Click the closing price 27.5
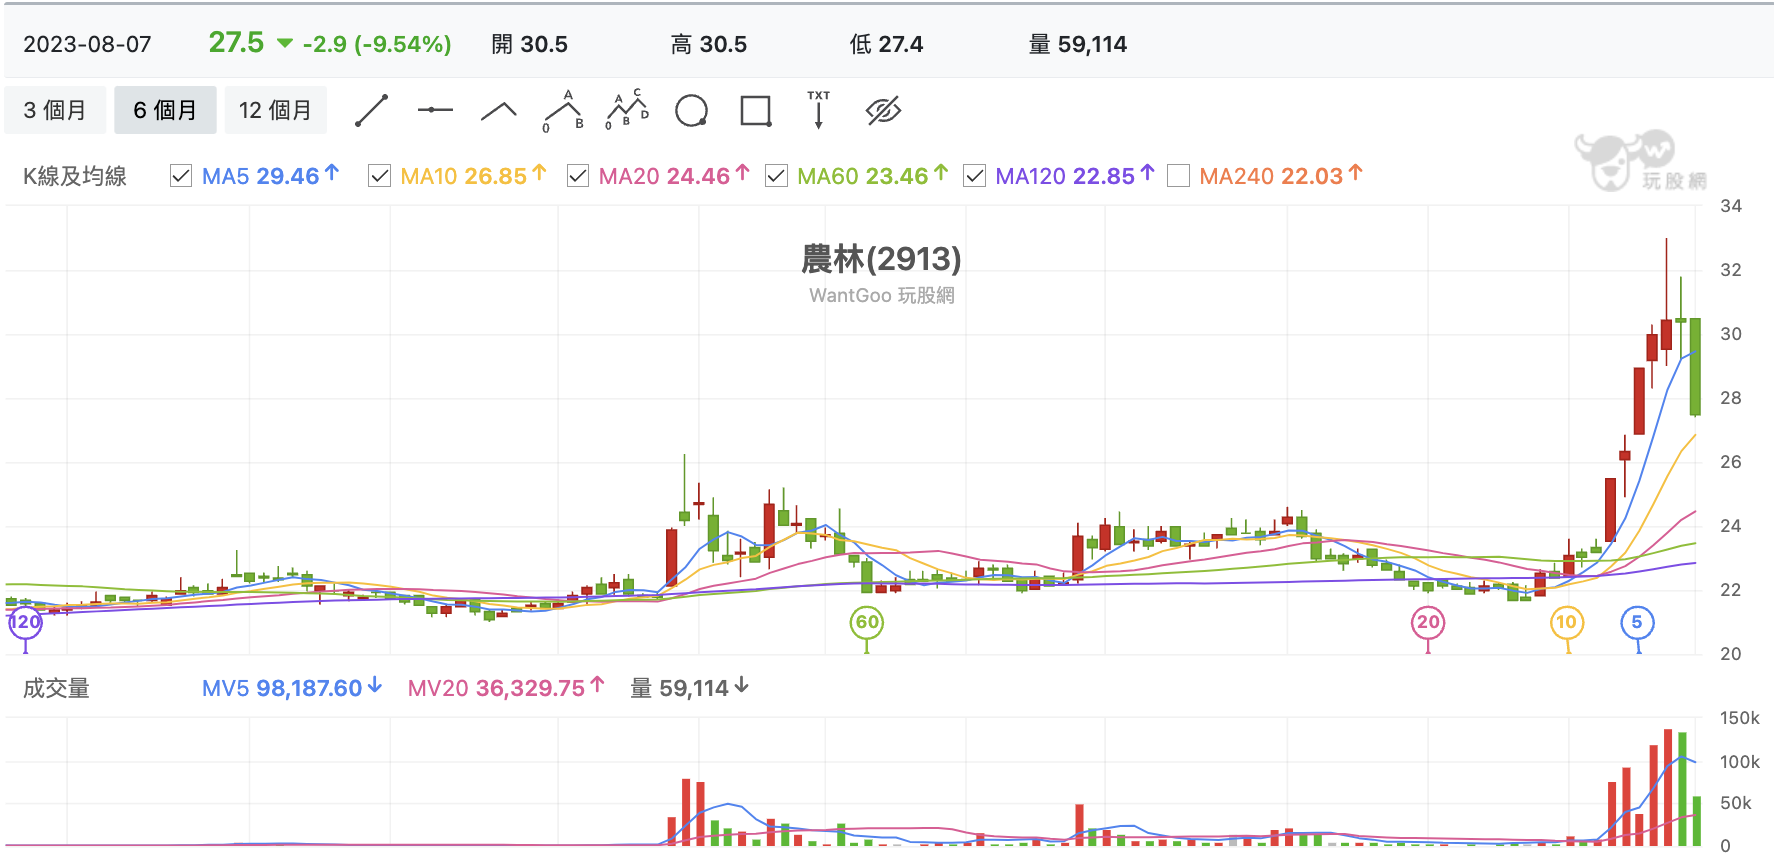Screen dimensions: 1774x864 236,43
